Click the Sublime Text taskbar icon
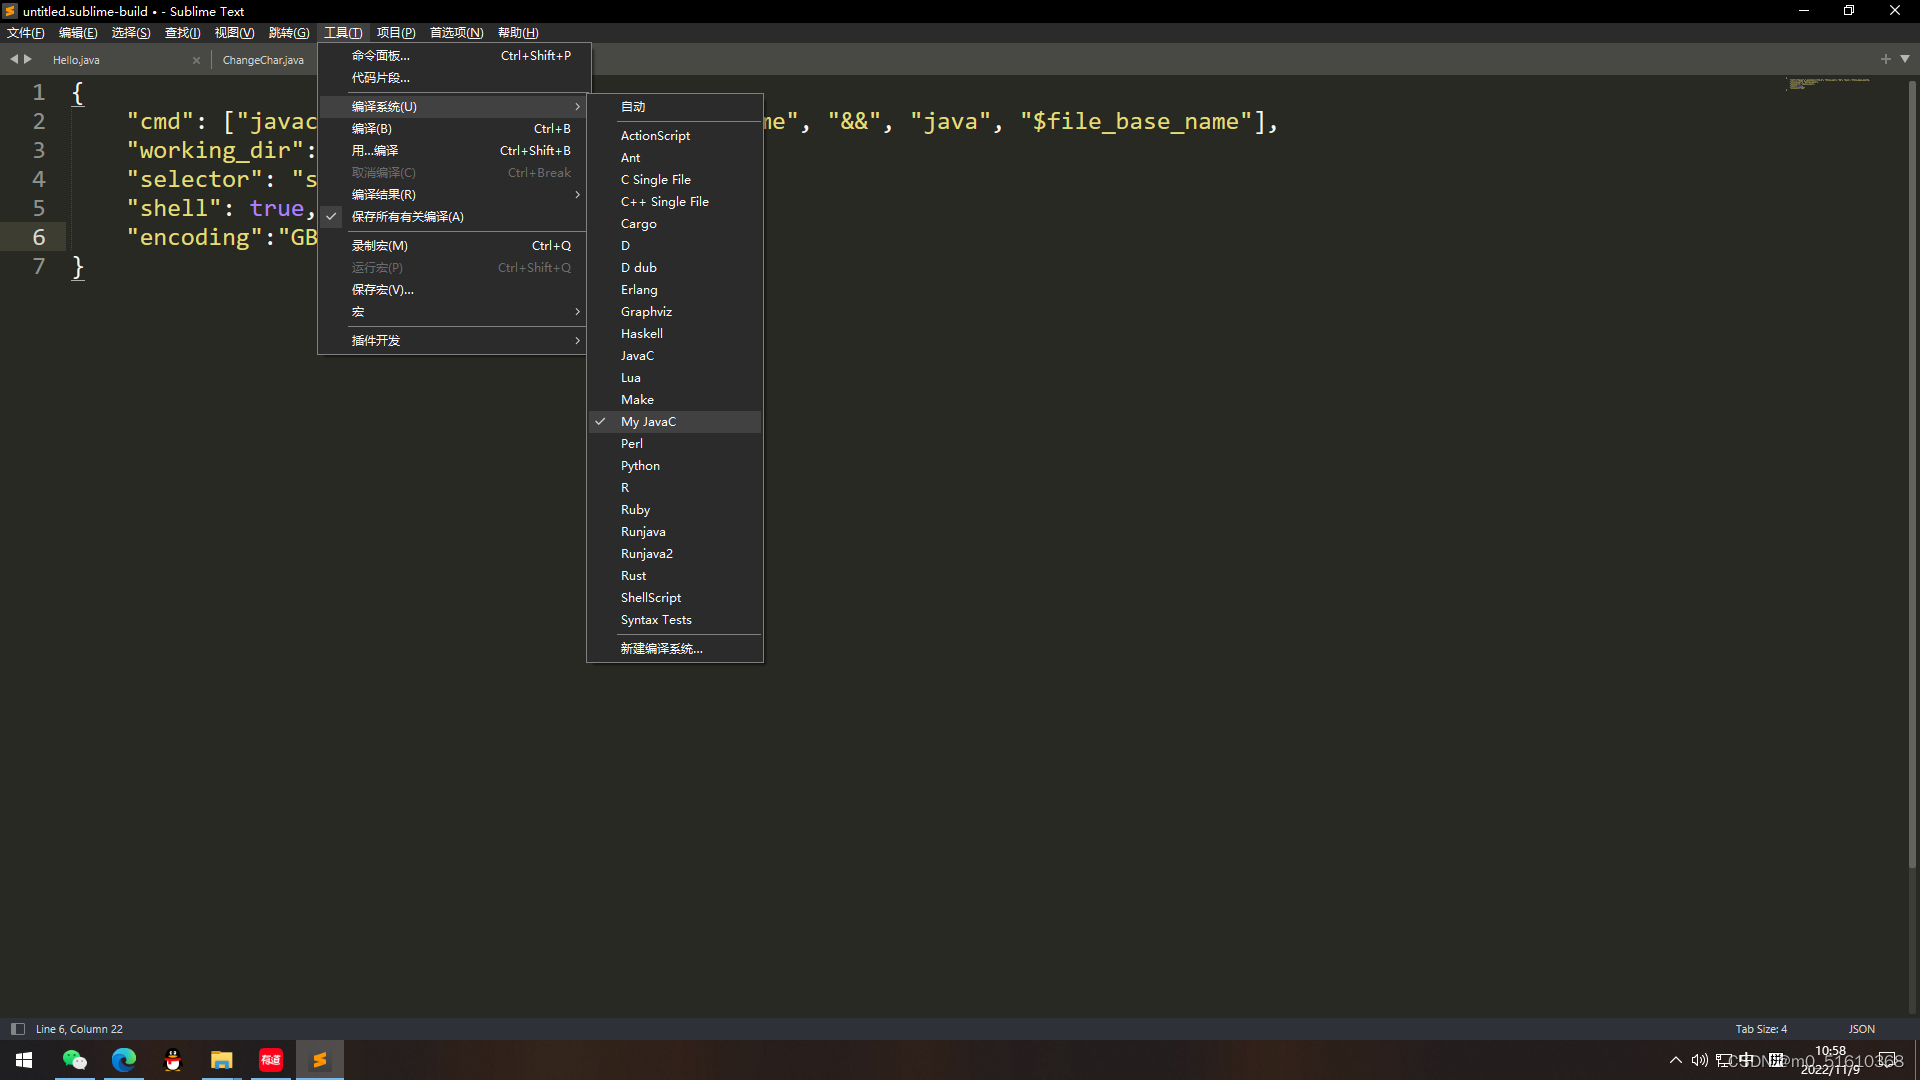The height and width of the screenshot is (1080, 1920). coord(319,1060)
